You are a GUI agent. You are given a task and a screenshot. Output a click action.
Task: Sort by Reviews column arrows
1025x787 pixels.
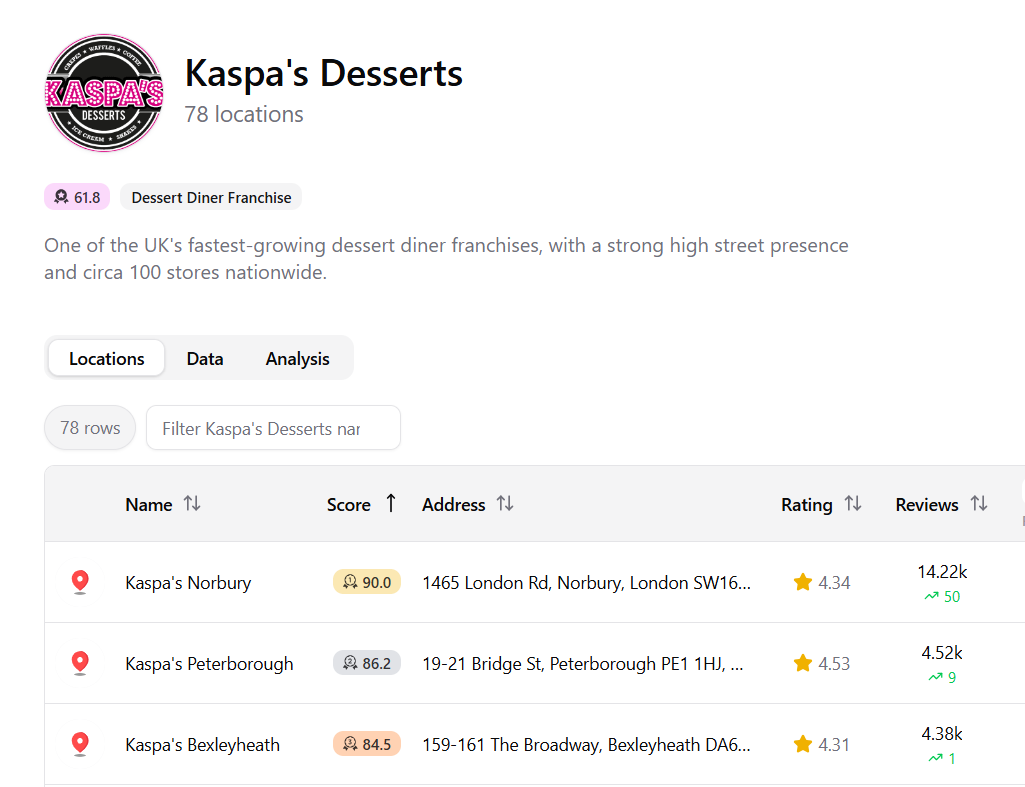pos(979,504)
